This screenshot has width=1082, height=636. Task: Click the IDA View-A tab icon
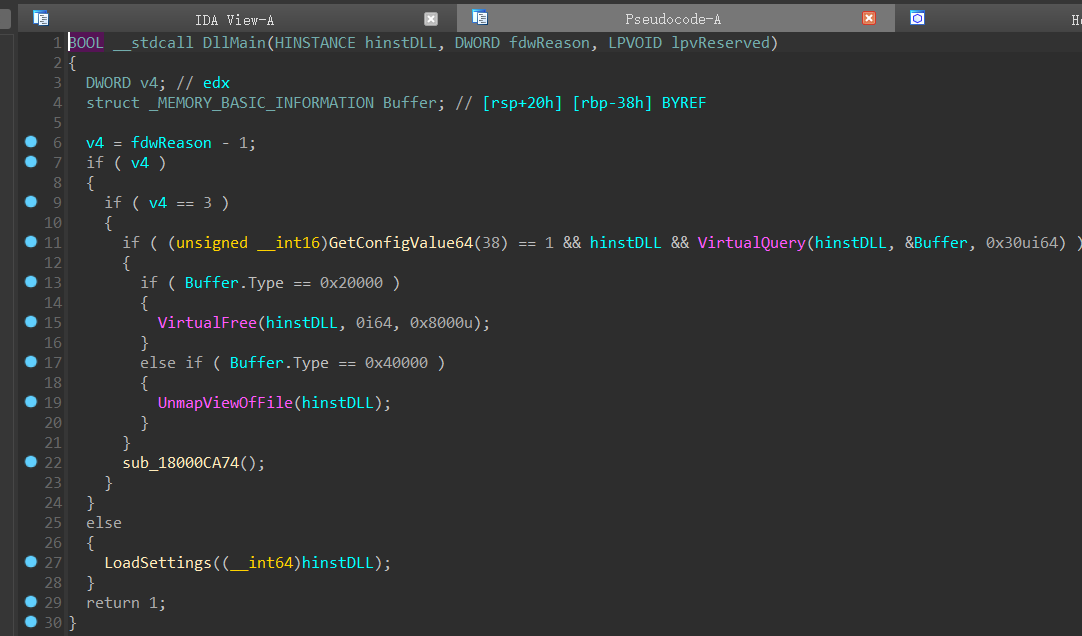tap(41, 18)
